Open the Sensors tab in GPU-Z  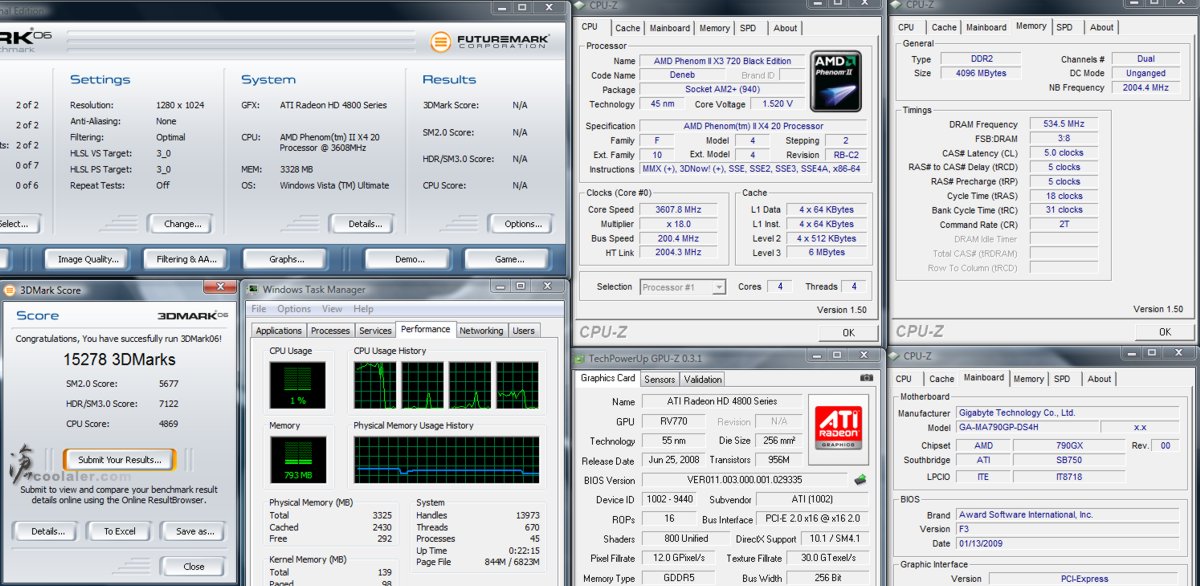[660, 380]
